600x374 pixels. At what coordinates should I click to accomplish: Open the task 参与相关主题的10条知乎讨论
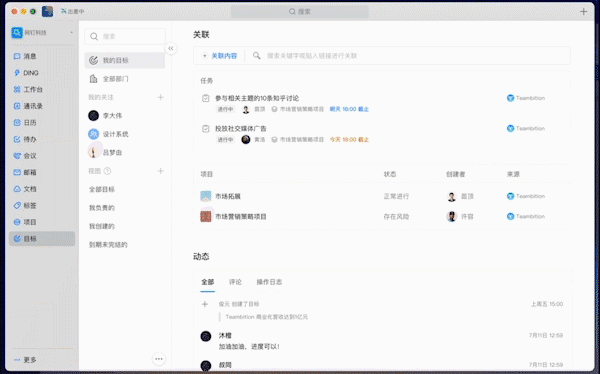tap(257, 98)
